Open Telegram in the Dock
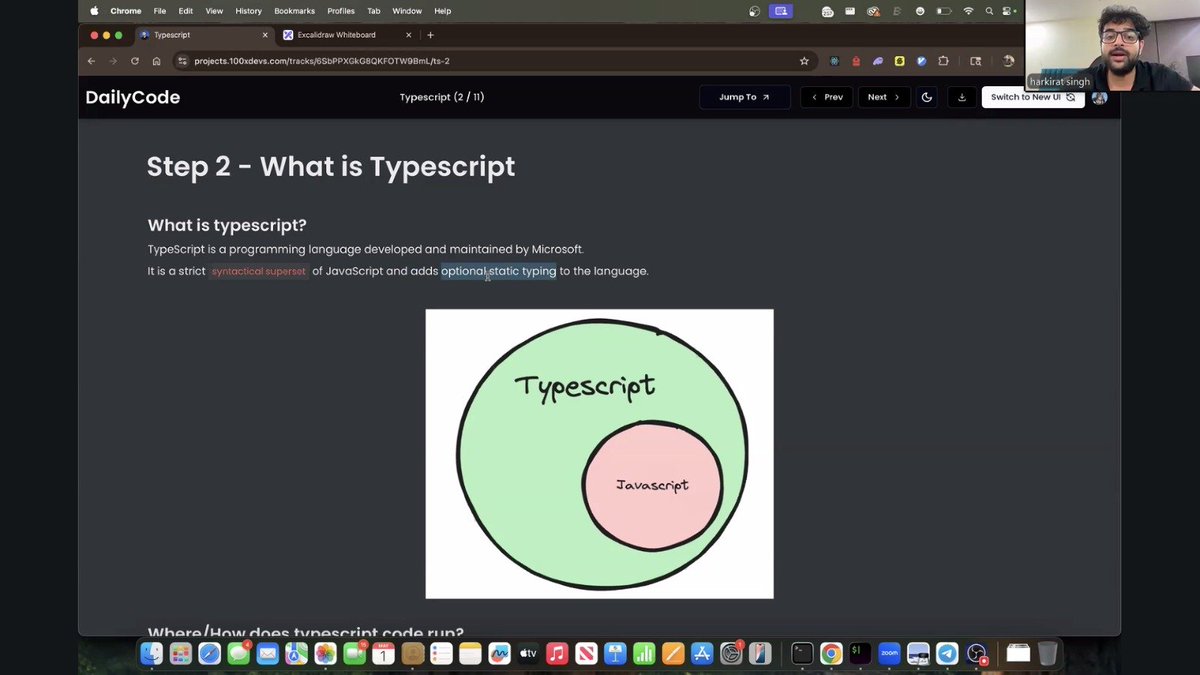 pyautogui.click(x=947, y=653)
